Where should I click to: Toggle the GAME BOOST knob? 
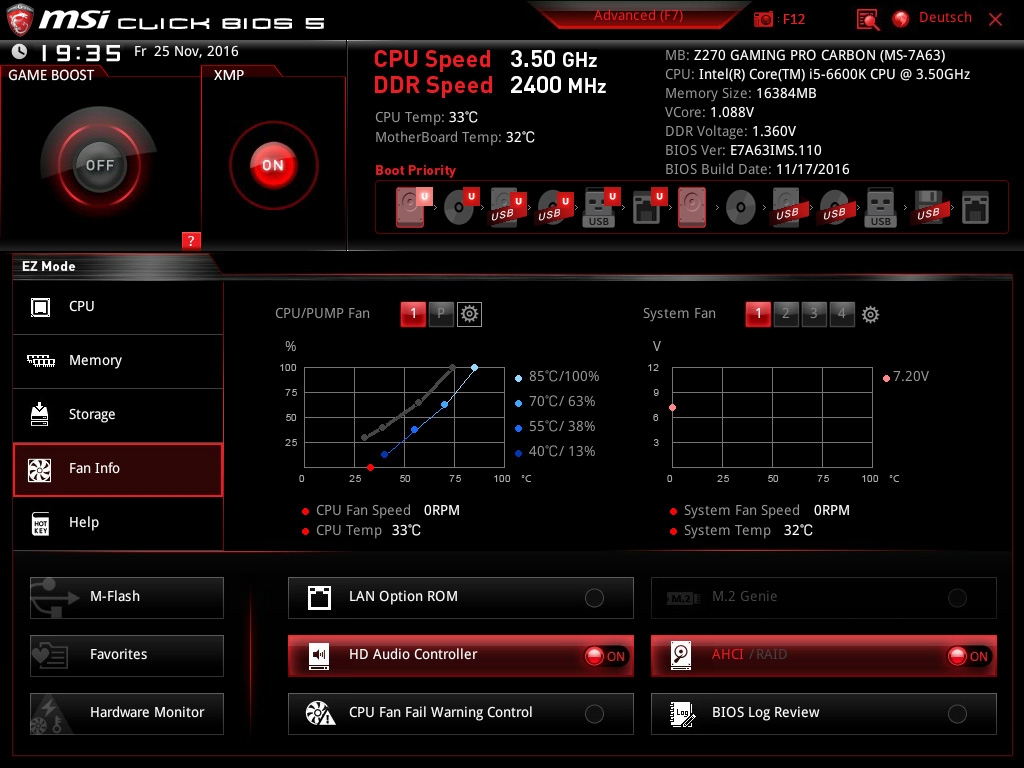point(99,165)
